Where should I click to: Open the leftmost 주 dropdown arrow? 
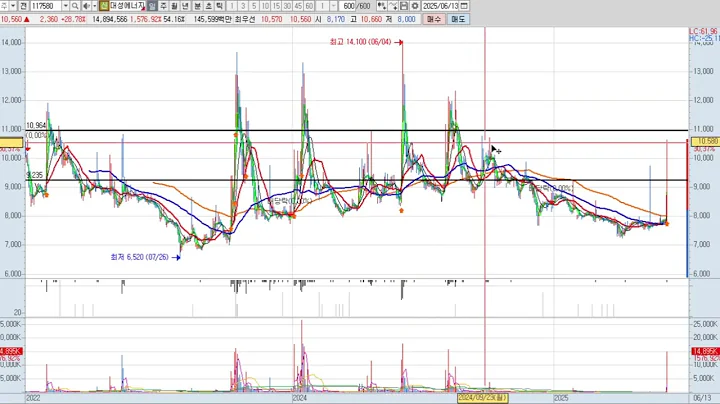pos(13,6)
